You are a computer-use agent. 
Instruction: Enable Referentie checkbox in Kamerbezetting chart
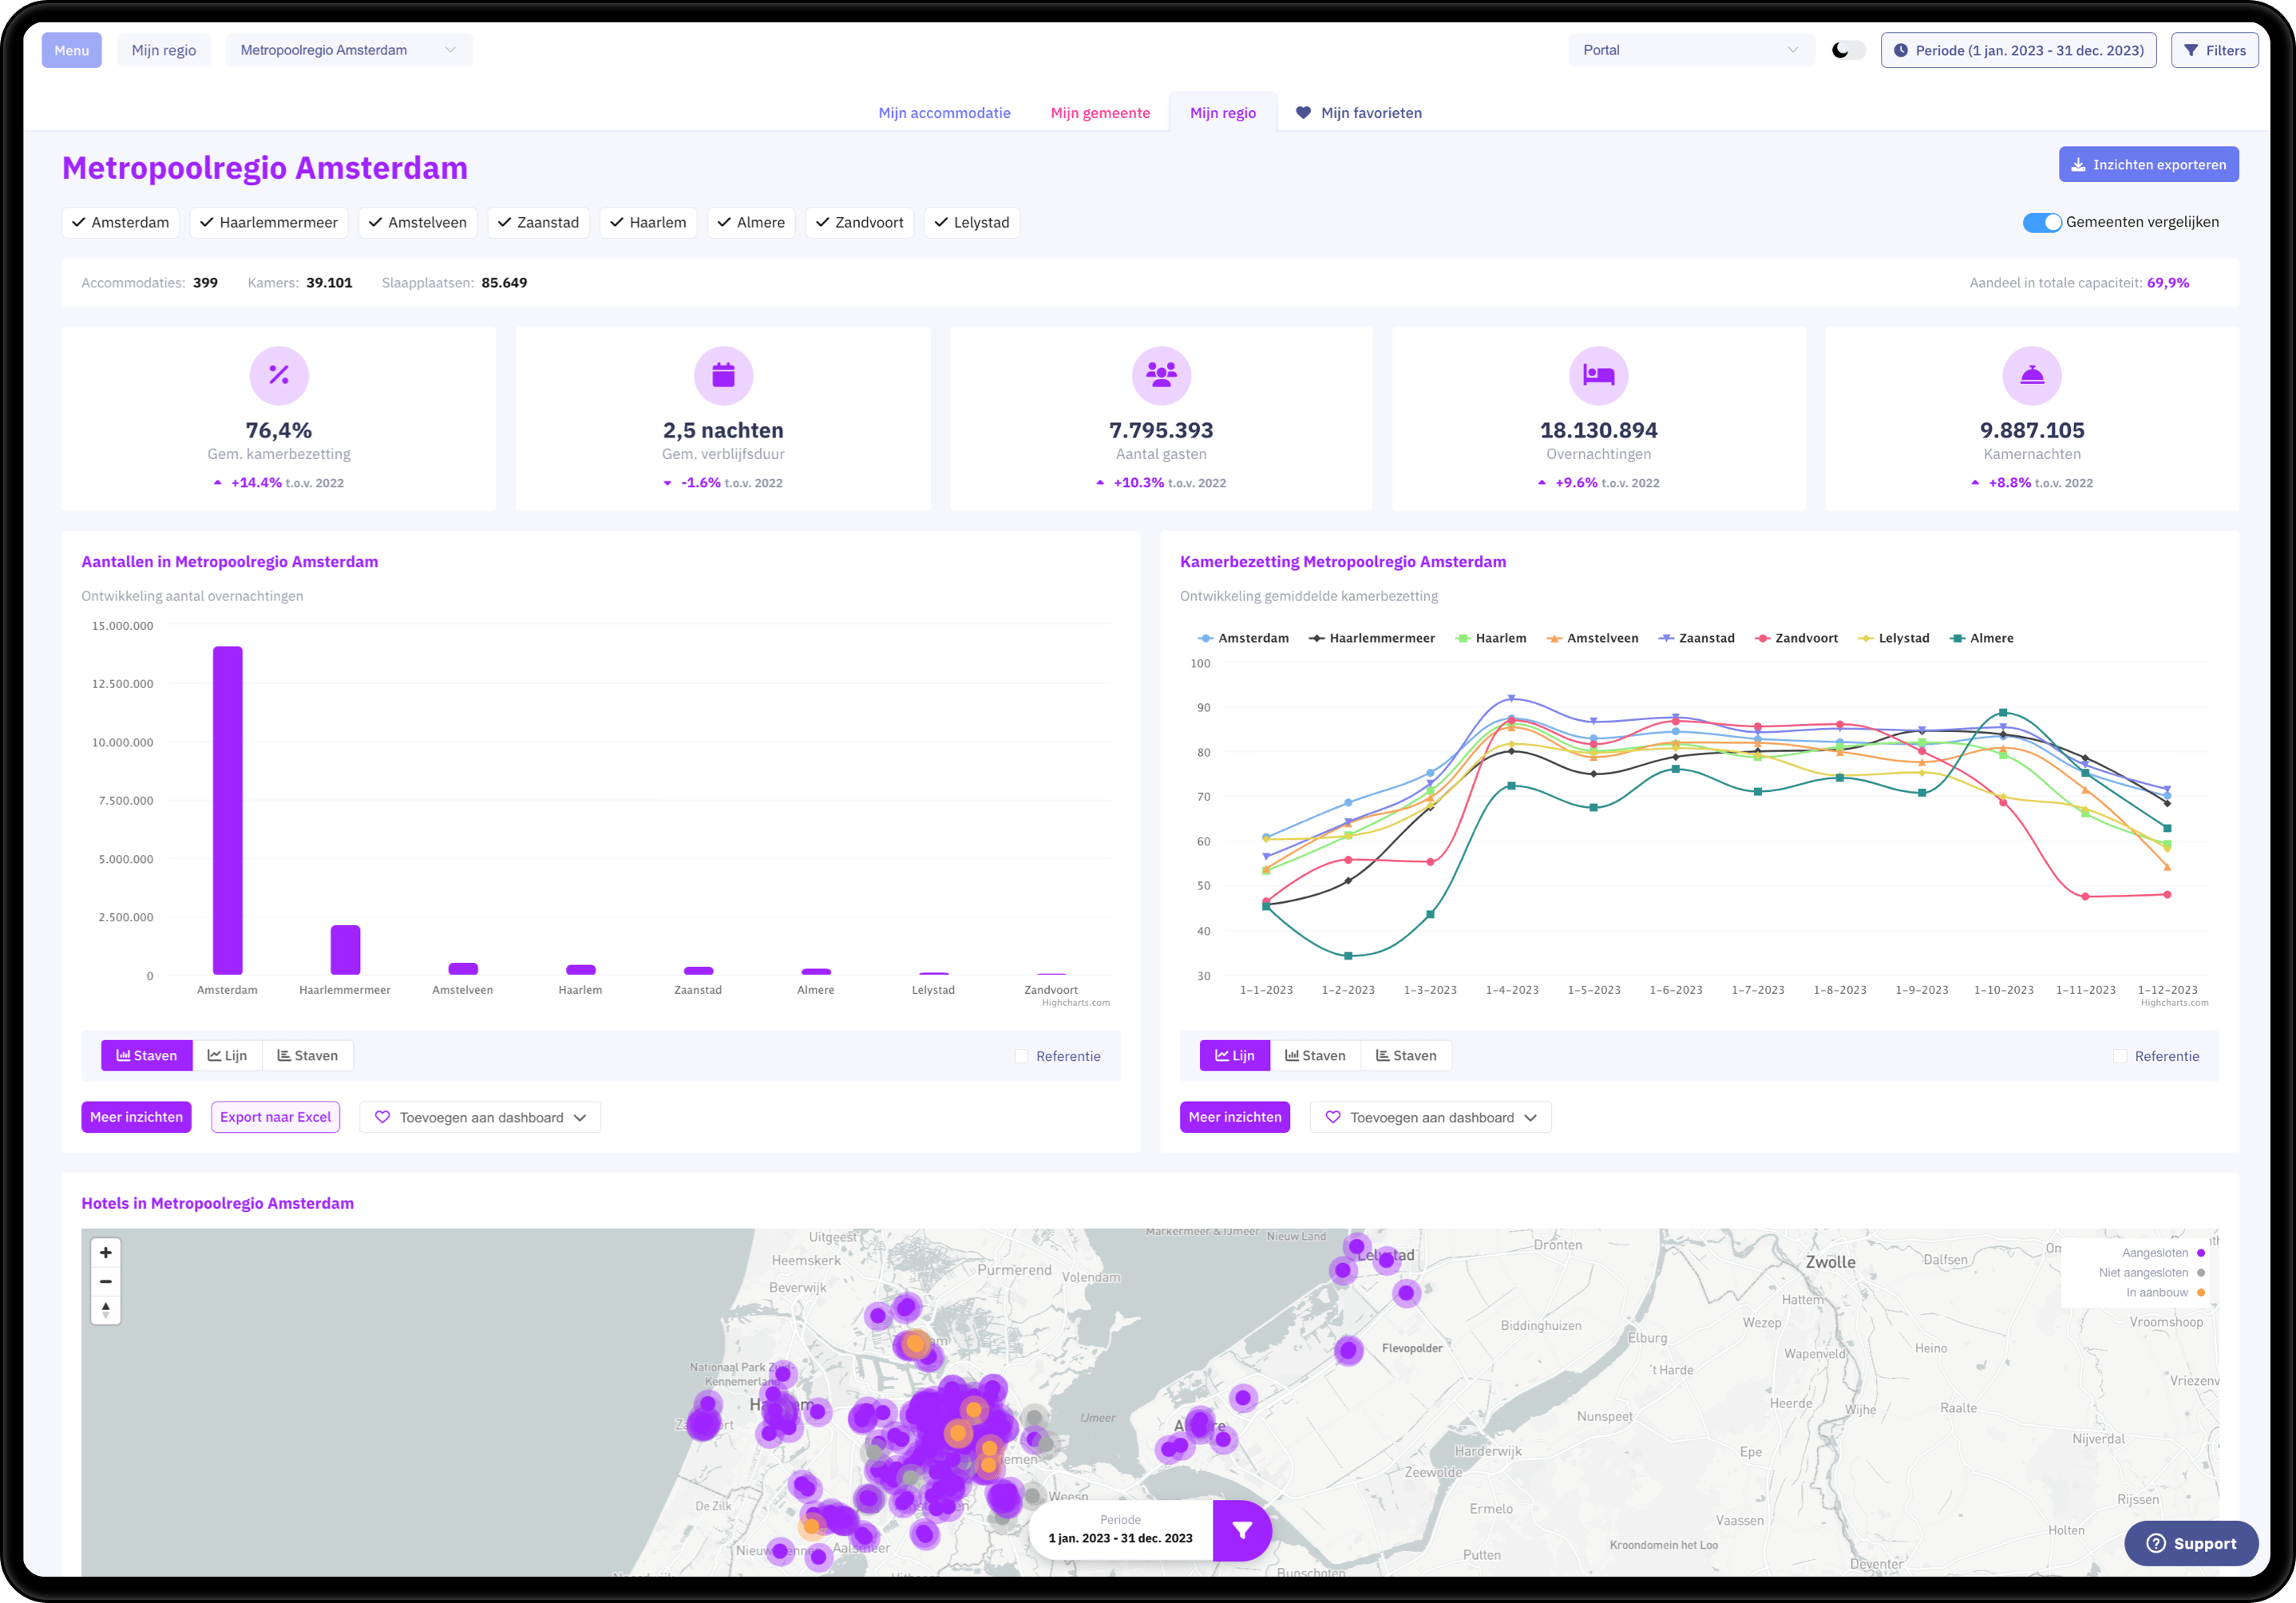[2120, 1056]
